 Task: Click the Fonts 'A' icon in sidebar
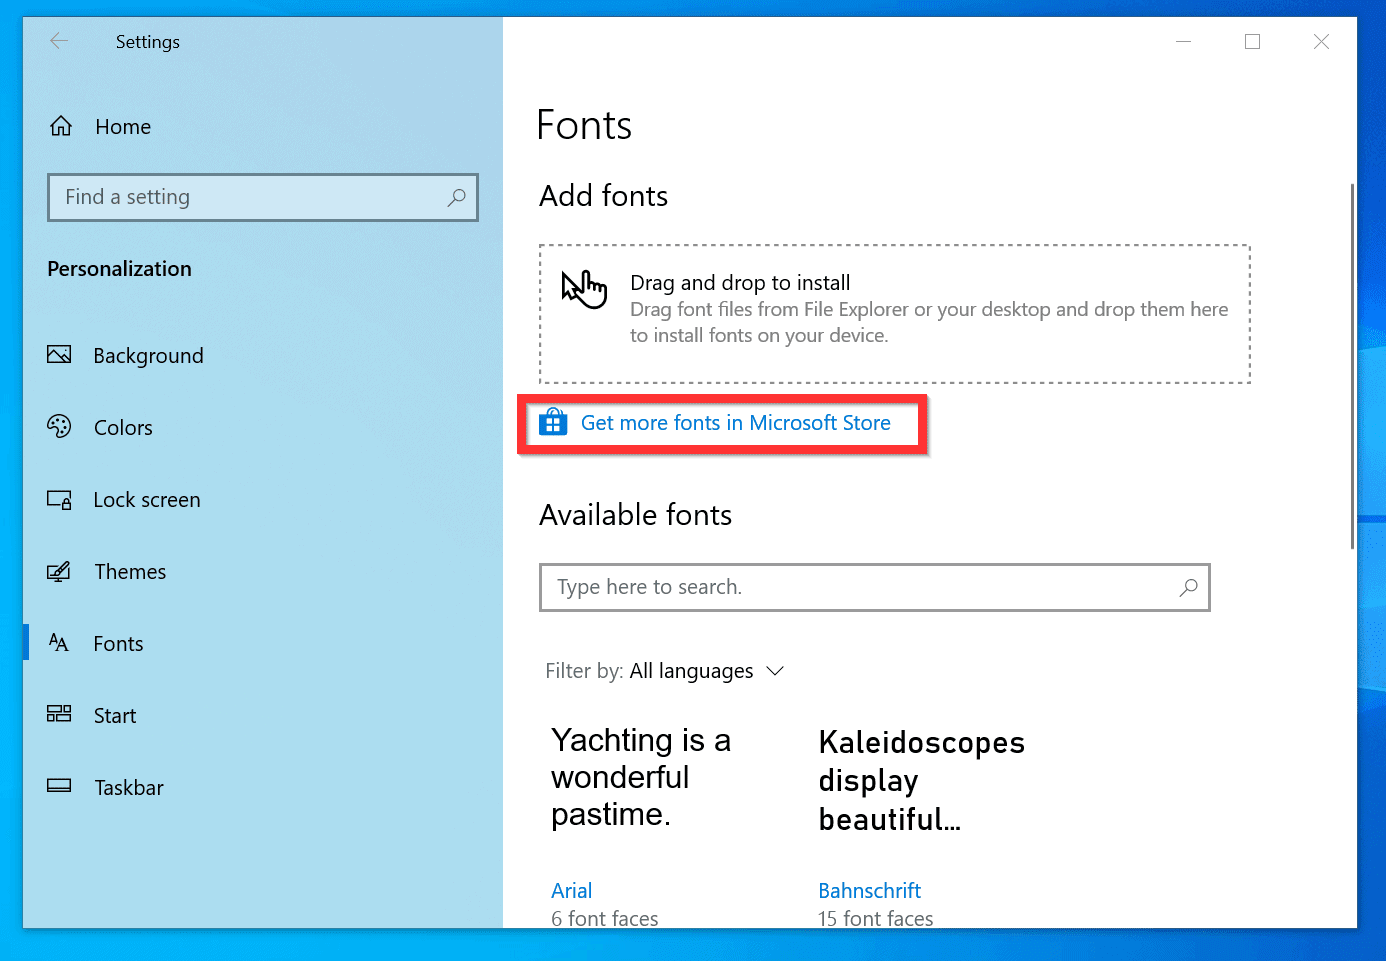(x=60, y=643)
